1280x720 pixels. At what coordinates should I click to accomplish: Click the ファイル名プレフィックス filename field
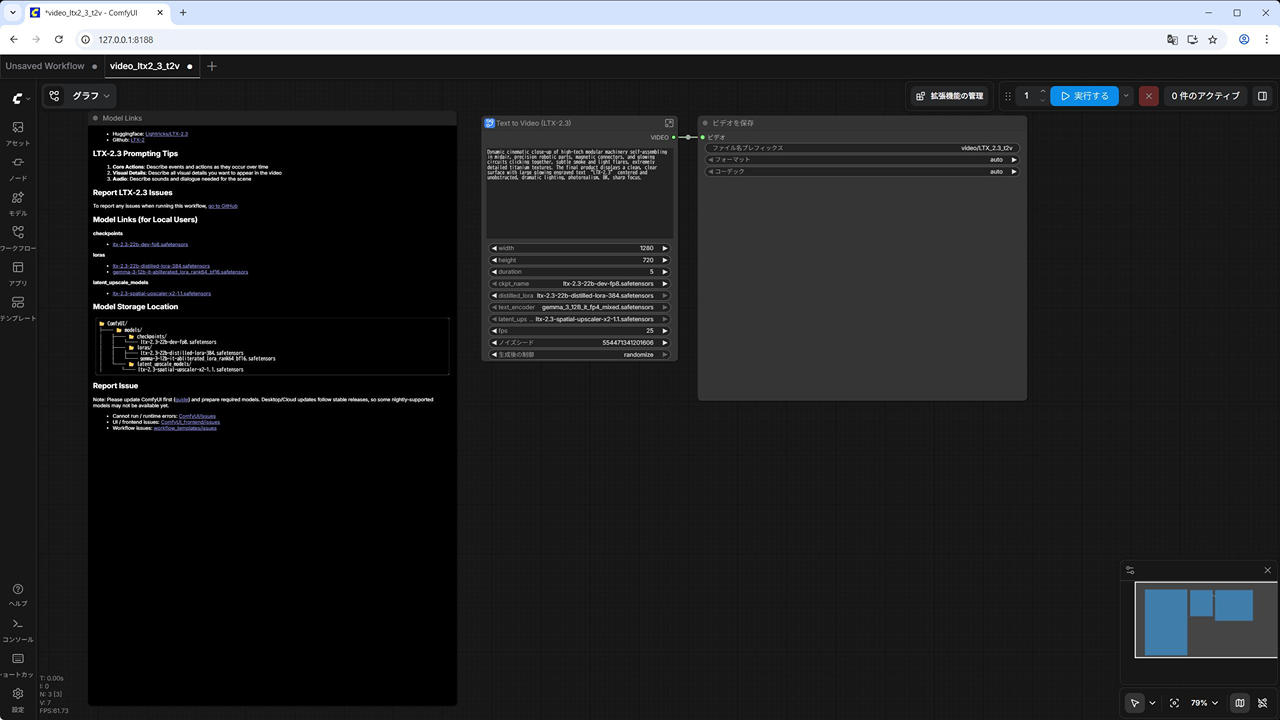point(862,148)
